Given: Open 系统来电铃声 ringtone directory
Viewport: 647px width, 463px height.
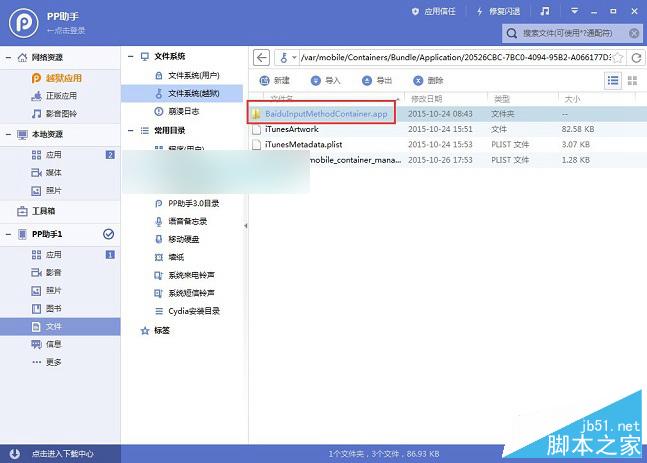Looking at the screenshot, I should click(185, 275).
